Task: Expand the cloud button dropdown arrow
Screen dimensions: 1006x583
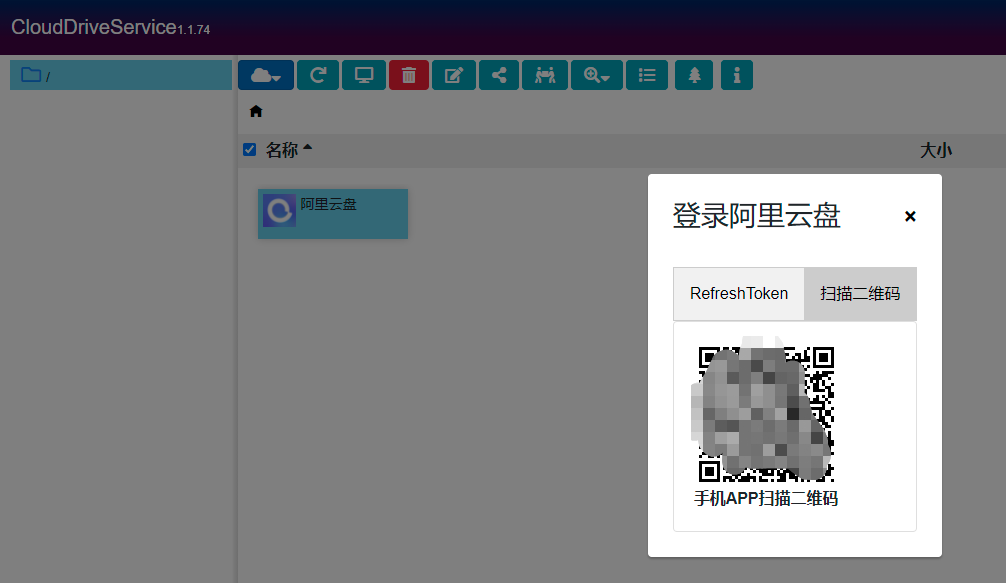Action: 276,75
